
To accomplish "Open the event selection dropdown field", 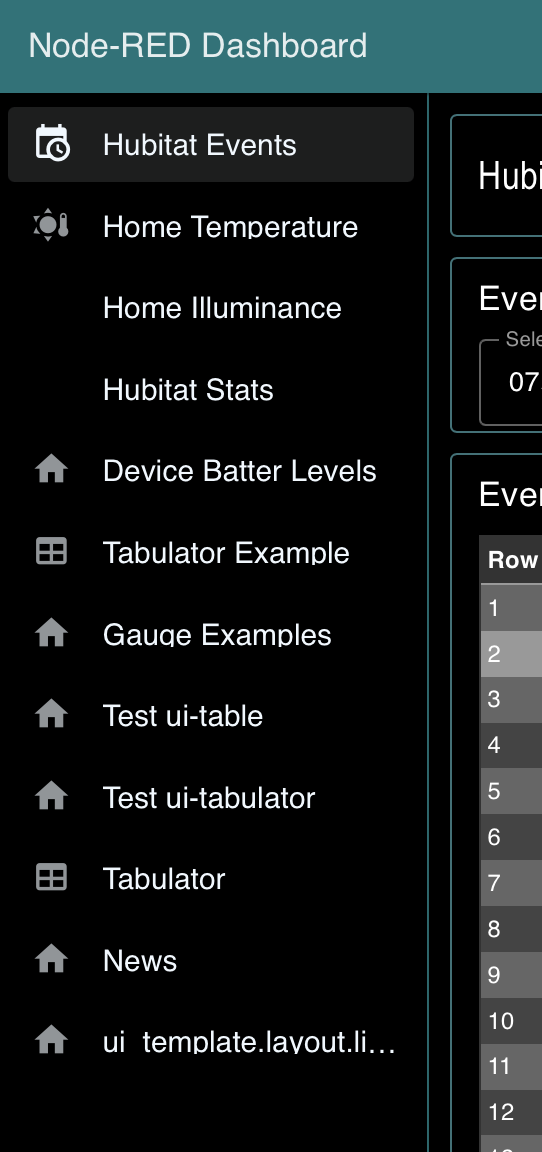I will [511, 382].
